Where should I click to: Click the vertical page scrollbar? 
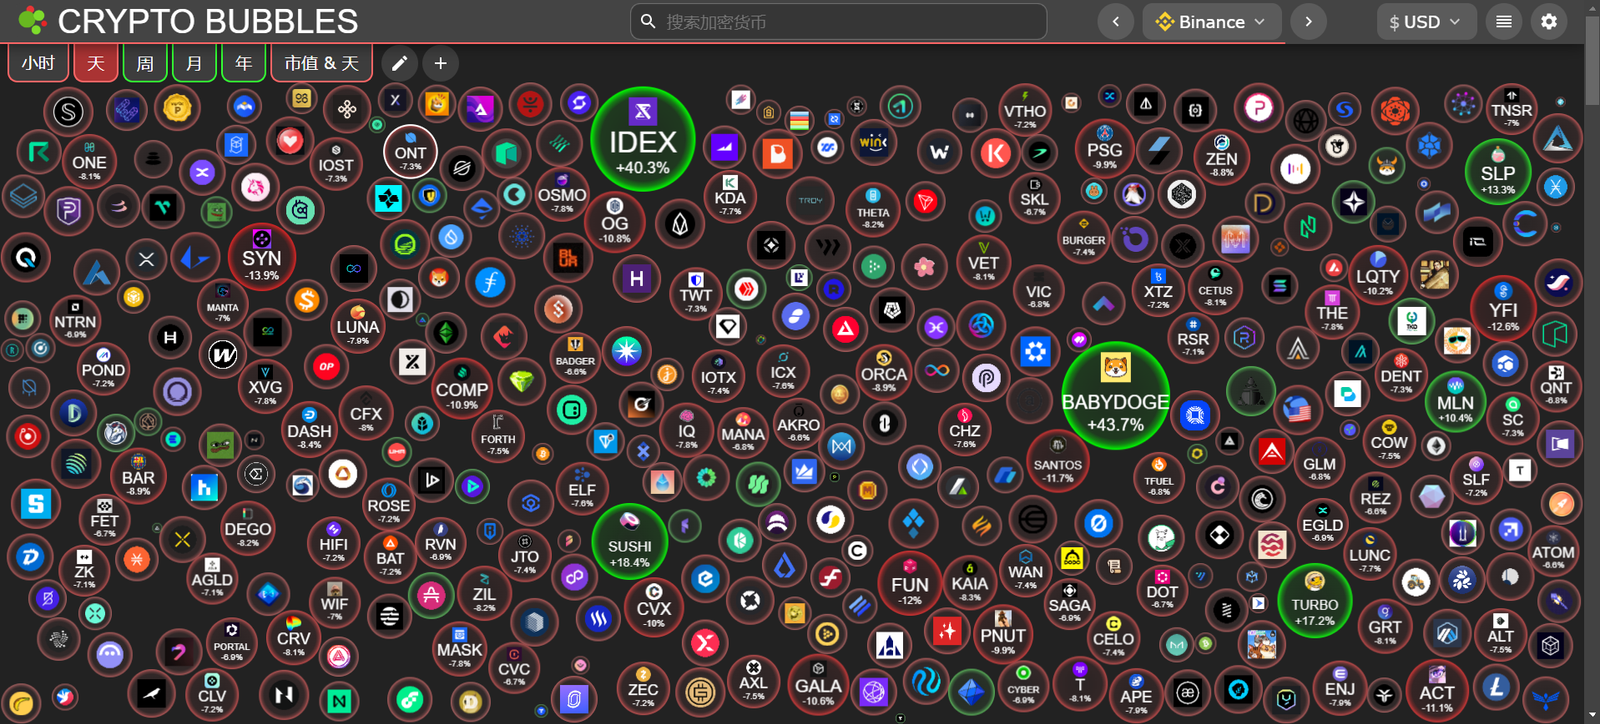pyautogui.click(x=1592, y=362)
